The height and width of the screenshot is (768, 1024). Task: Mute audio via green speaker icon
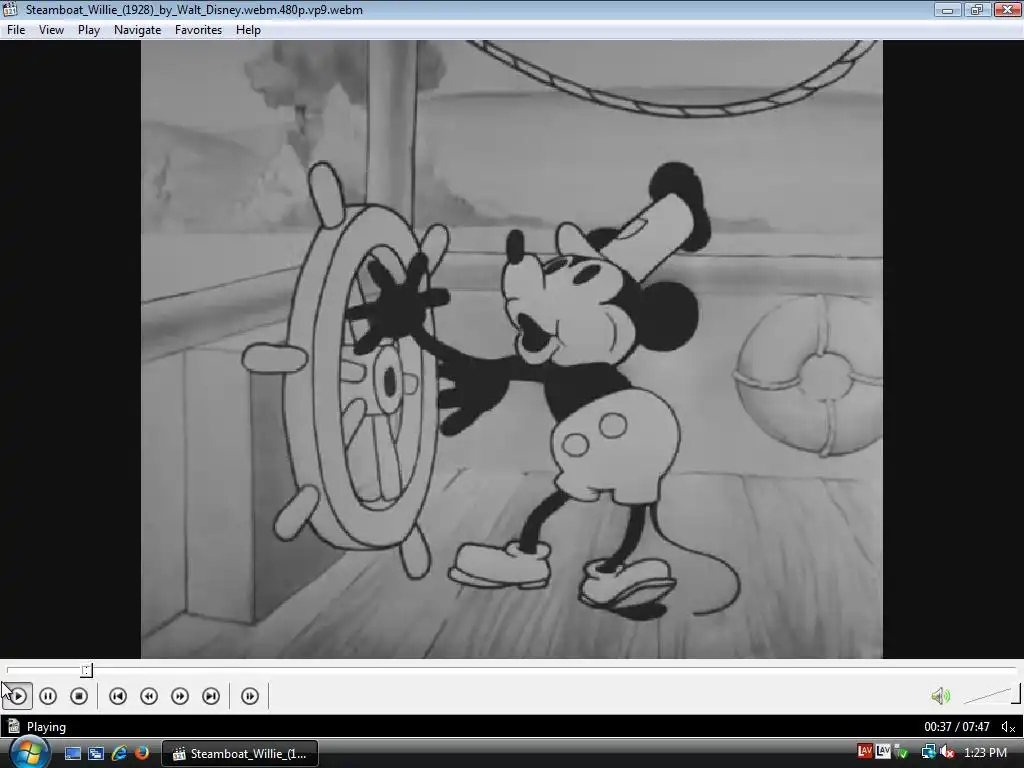point(940,696)
